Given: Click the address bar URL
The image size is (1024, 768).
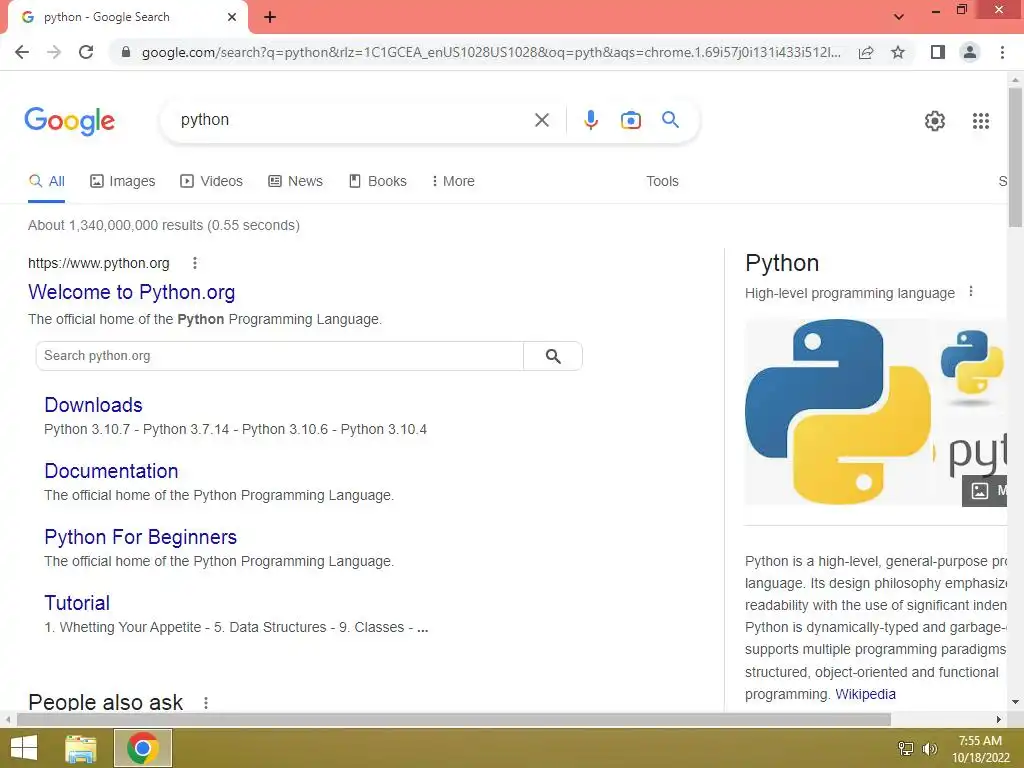Looking at the screenshot, I should pos(491,52).
